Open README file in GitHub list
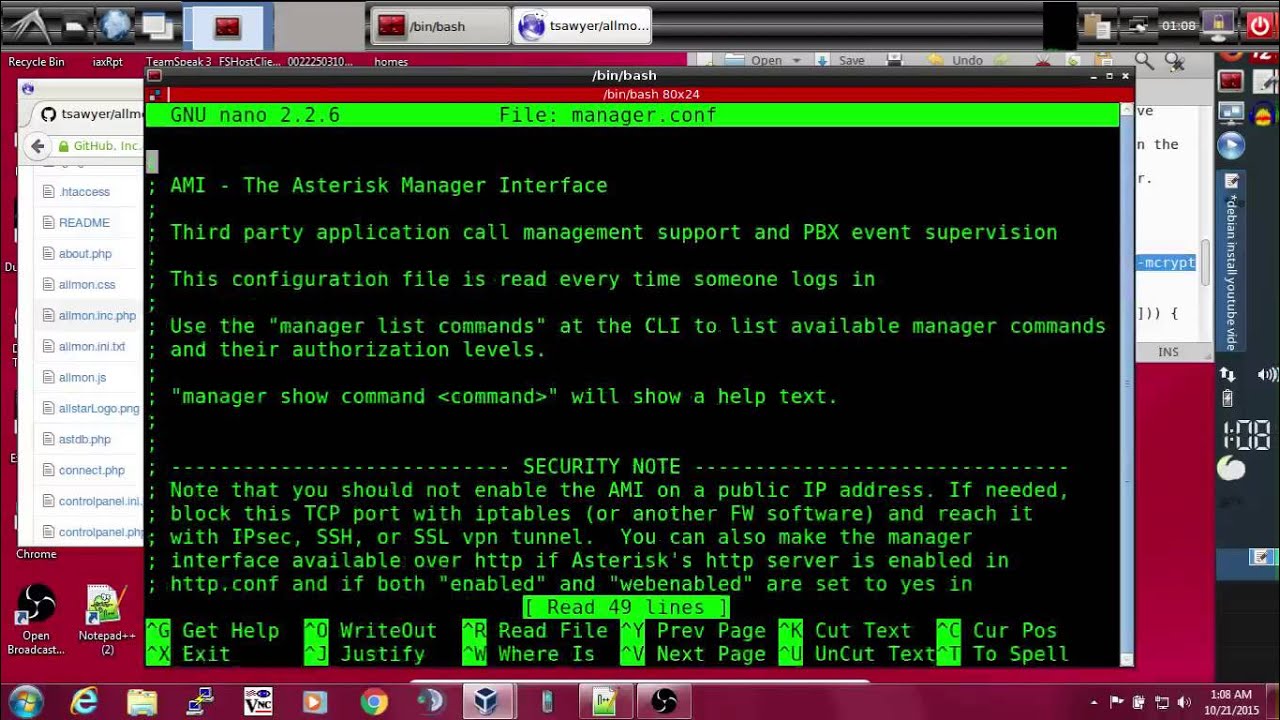The image size is (1280, 720). (x=84, y=223)
